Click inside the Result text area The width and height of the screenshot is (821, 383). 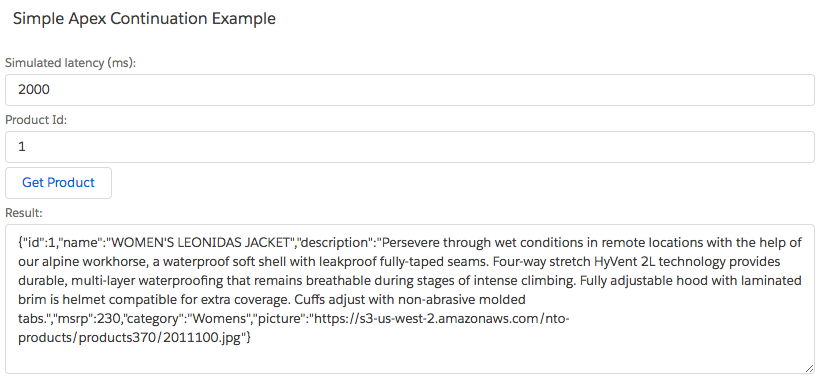point(409,299)
